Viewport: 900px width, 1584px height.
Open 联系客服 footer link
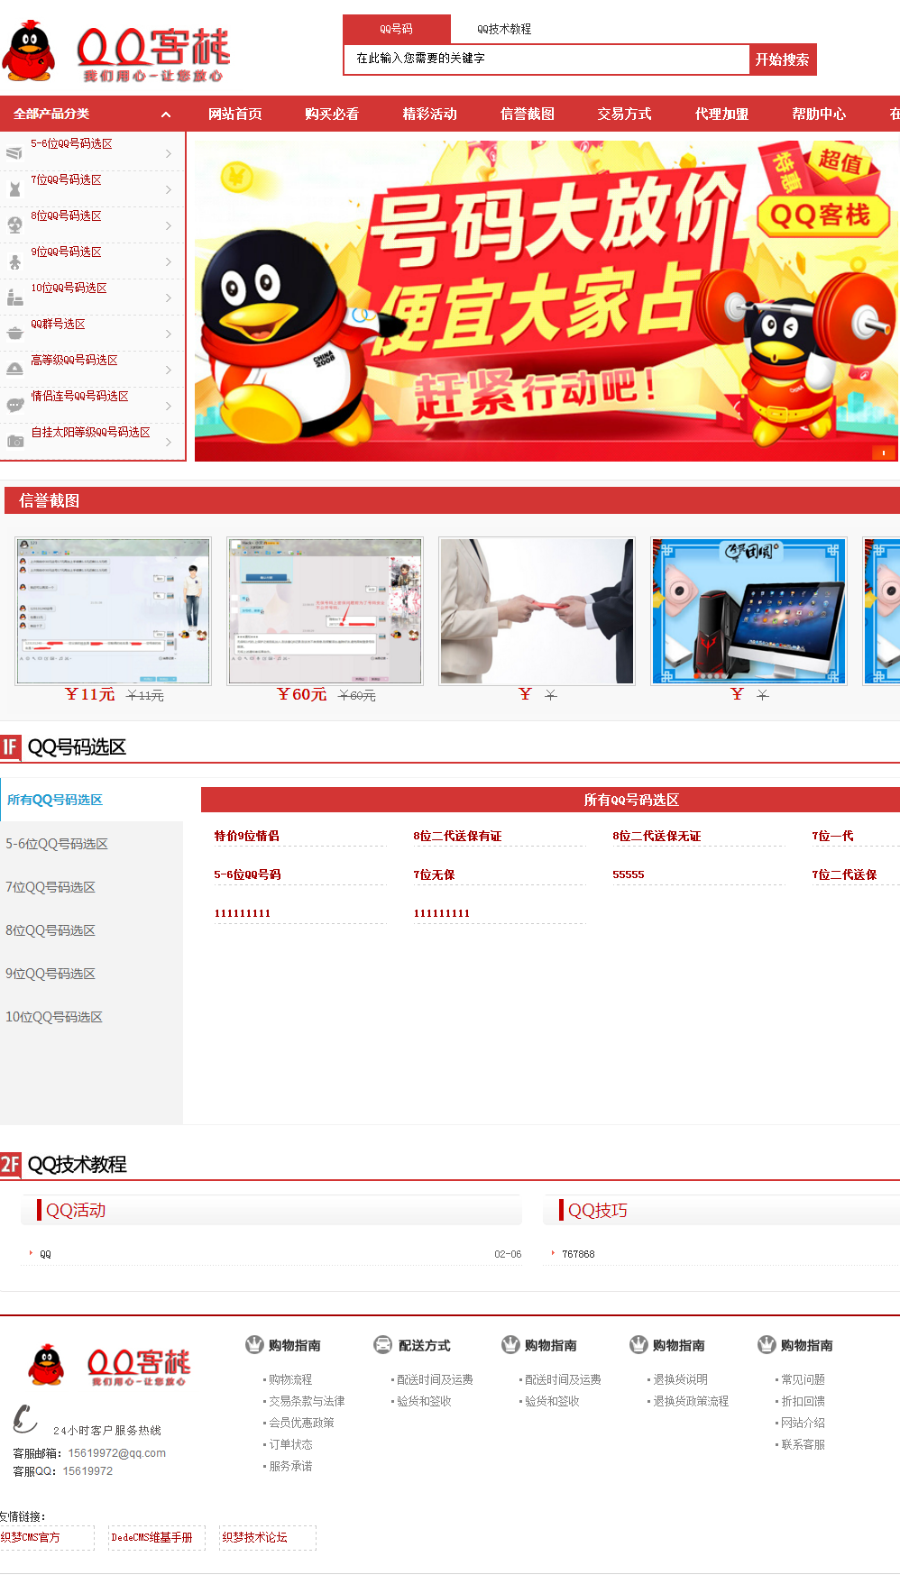(x=803, y=1445)
